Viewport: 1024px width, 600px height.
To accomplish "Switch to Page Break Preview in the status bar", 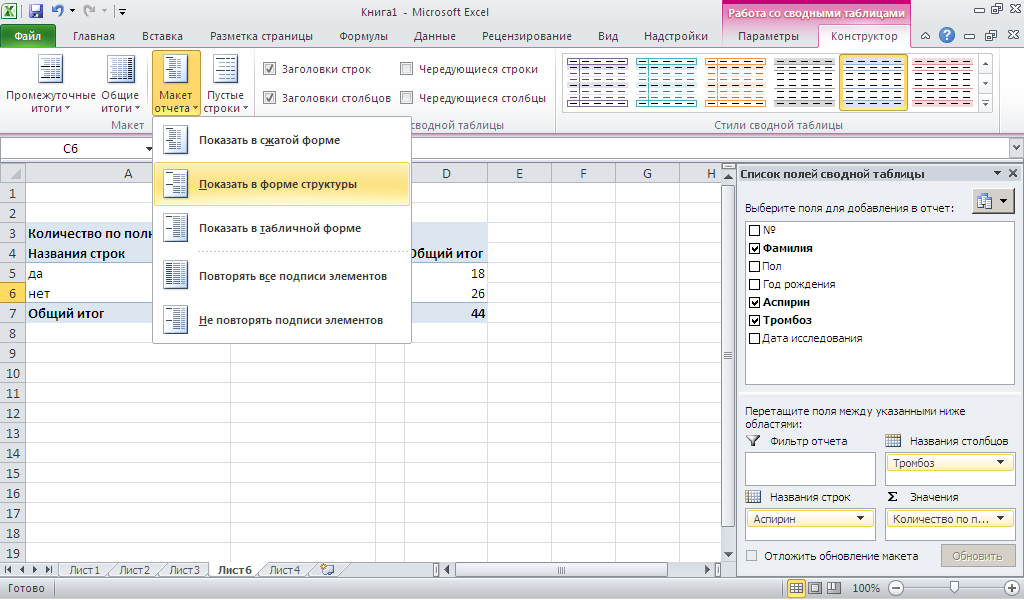I will pos(834,588).
